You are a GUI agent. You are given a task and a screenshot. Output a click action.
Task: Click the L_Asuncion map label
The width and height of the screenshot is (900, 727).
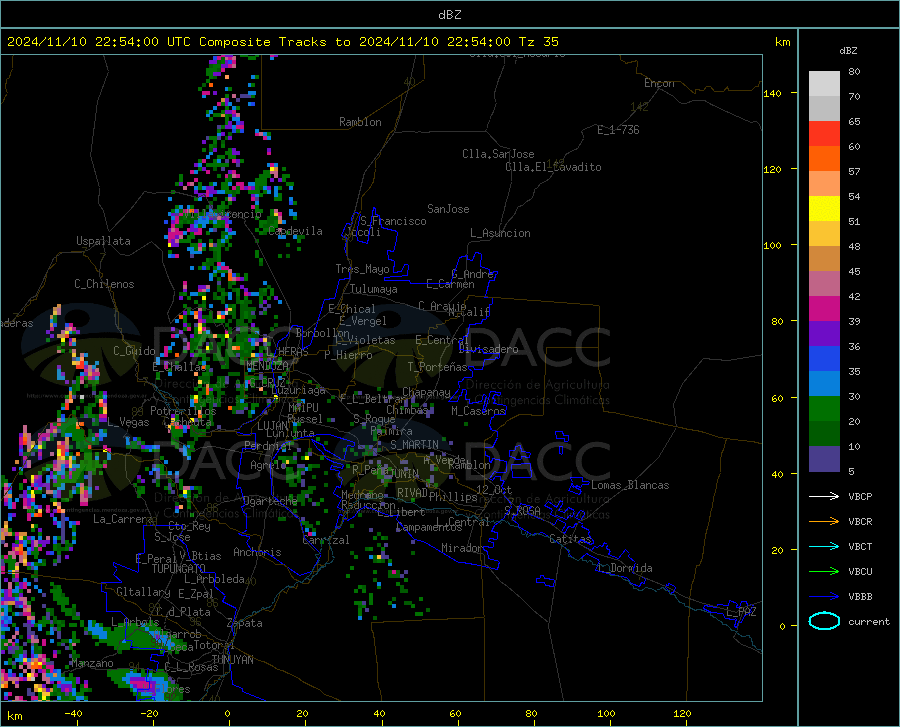pos(500,233)
